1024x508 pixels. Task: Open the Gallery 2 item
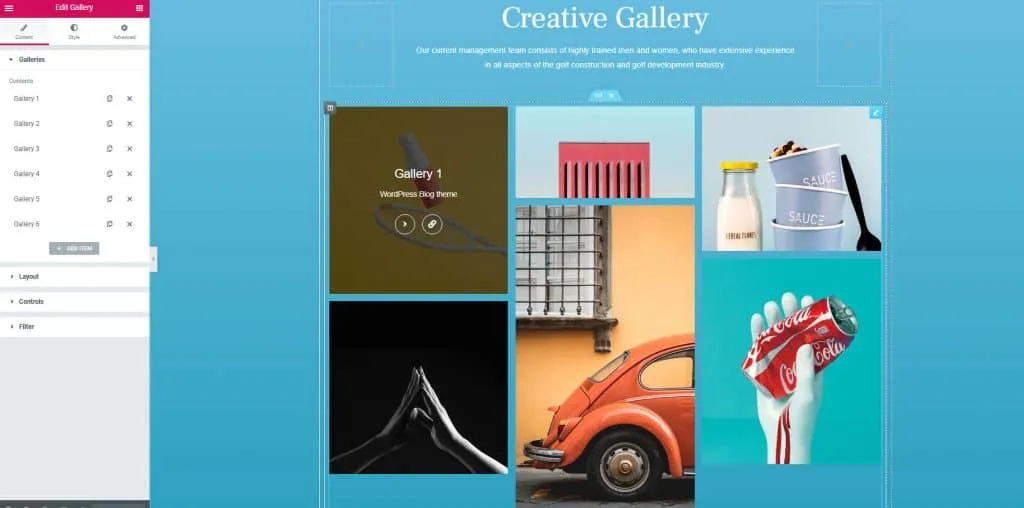[x=26, y=123]
